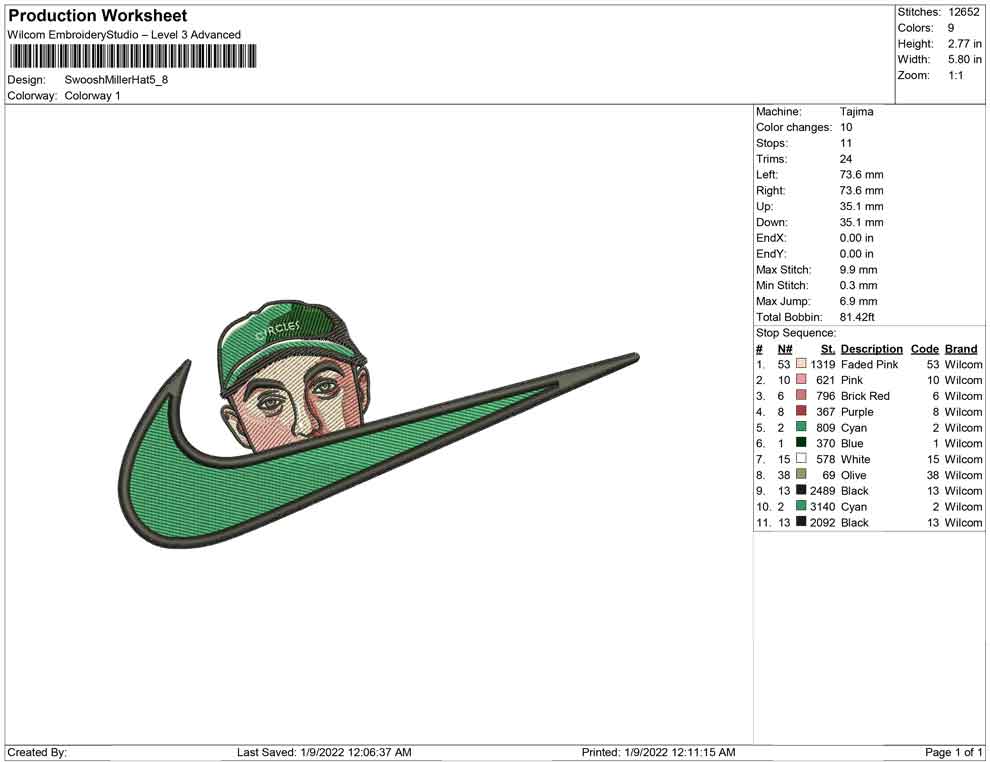Click the 'Production Worksheet' title
990x762 pixels.
pyautogui.click(x=98, y=16)
